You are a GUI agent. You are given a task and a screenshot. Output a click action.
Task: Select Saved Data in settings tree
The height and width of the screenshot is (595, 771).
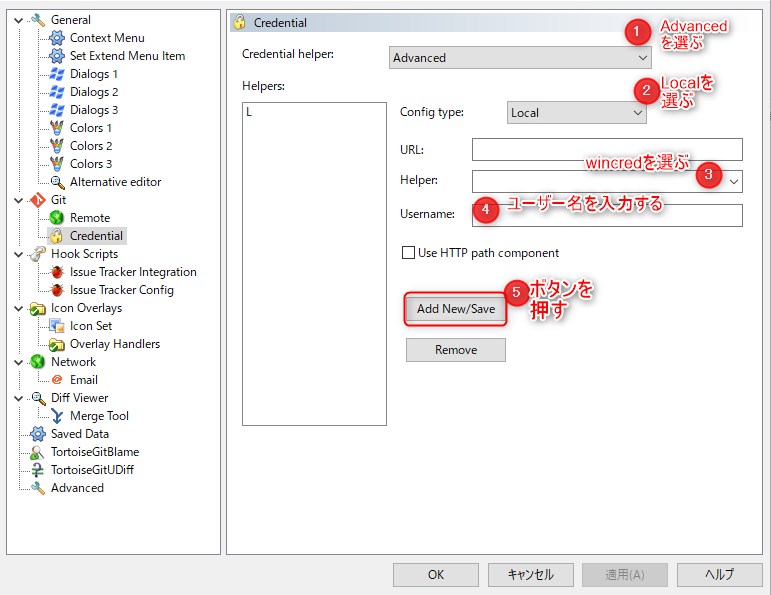(80, 434)
